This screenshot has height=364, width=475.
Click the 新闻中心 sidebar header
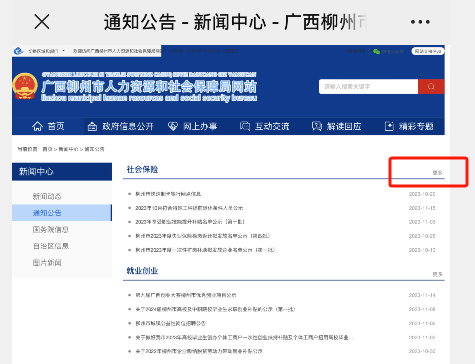62,172
